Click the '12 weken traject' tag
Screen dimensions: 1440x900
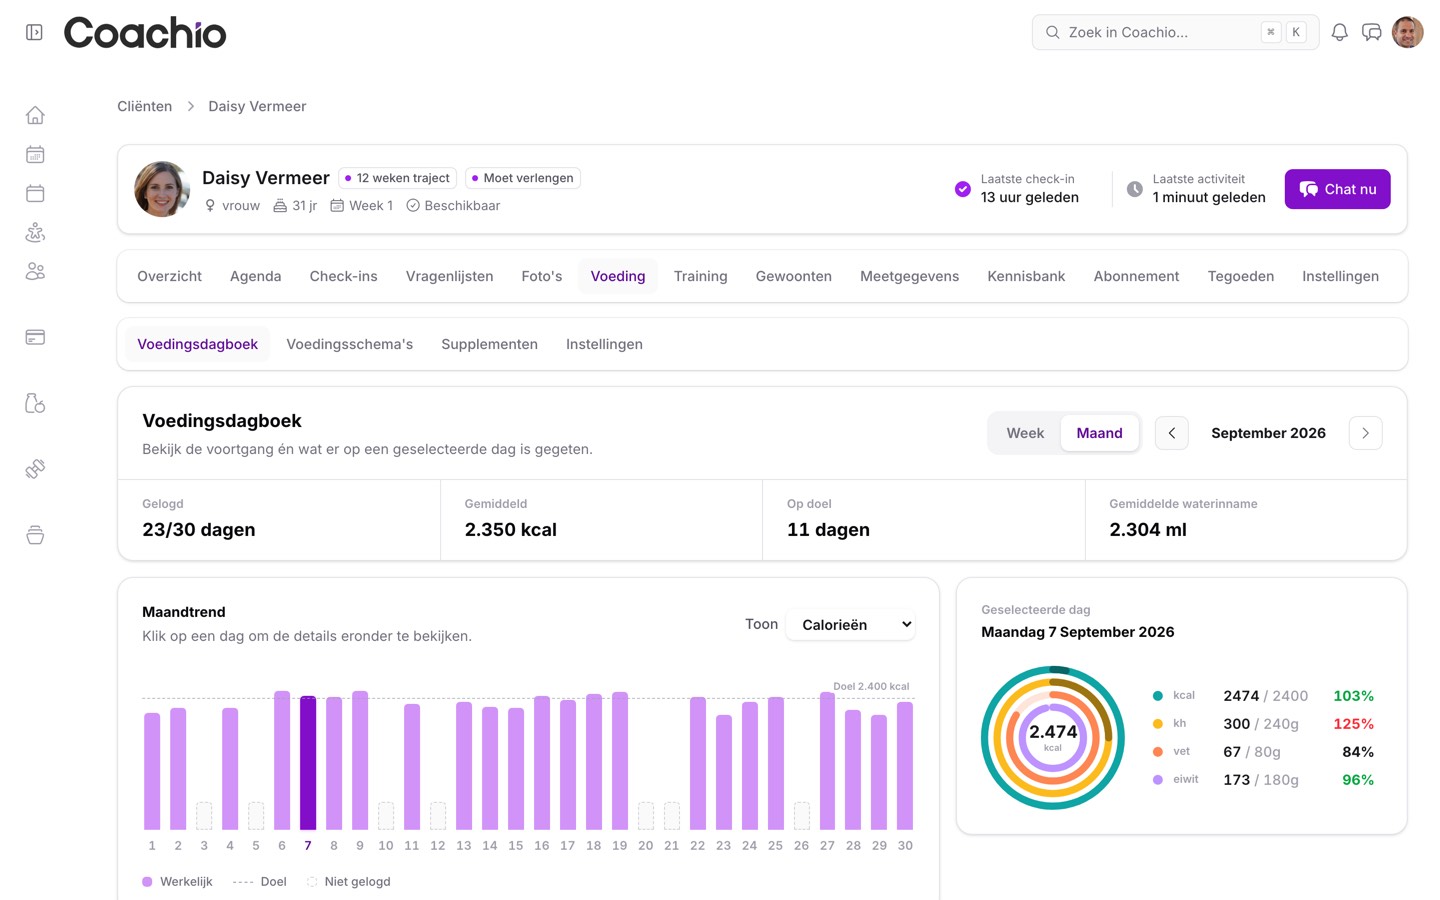397,178
